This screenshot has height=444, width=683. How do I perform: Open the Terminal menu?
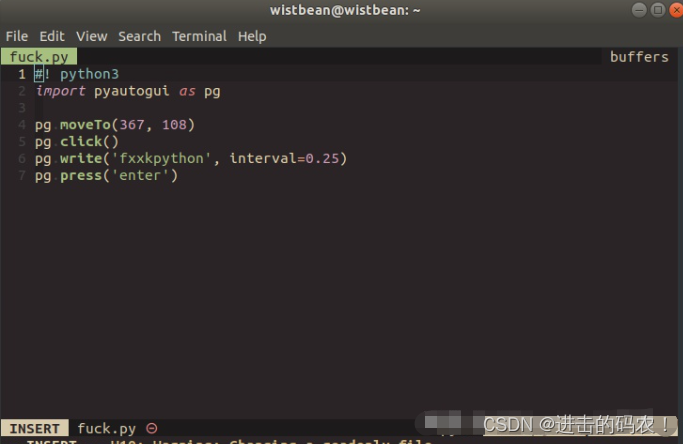pyautogui.click(x=199, y=36)
